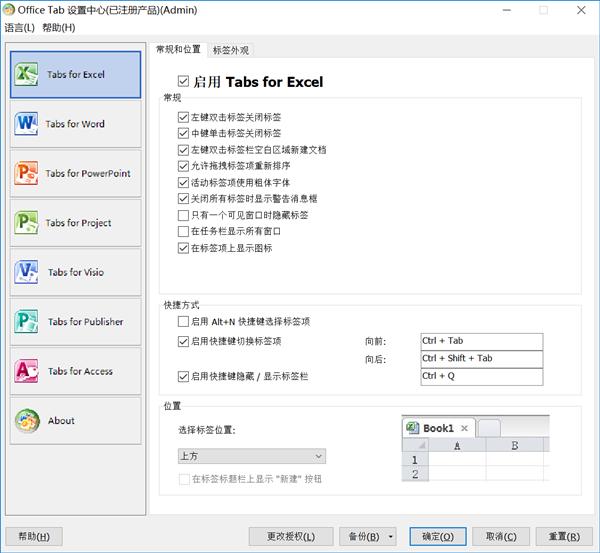Viewport: 600px width, 553px height.
Task: Click the Excel icon on the Book1 preview tab
Action: click(x=412, y=427)
